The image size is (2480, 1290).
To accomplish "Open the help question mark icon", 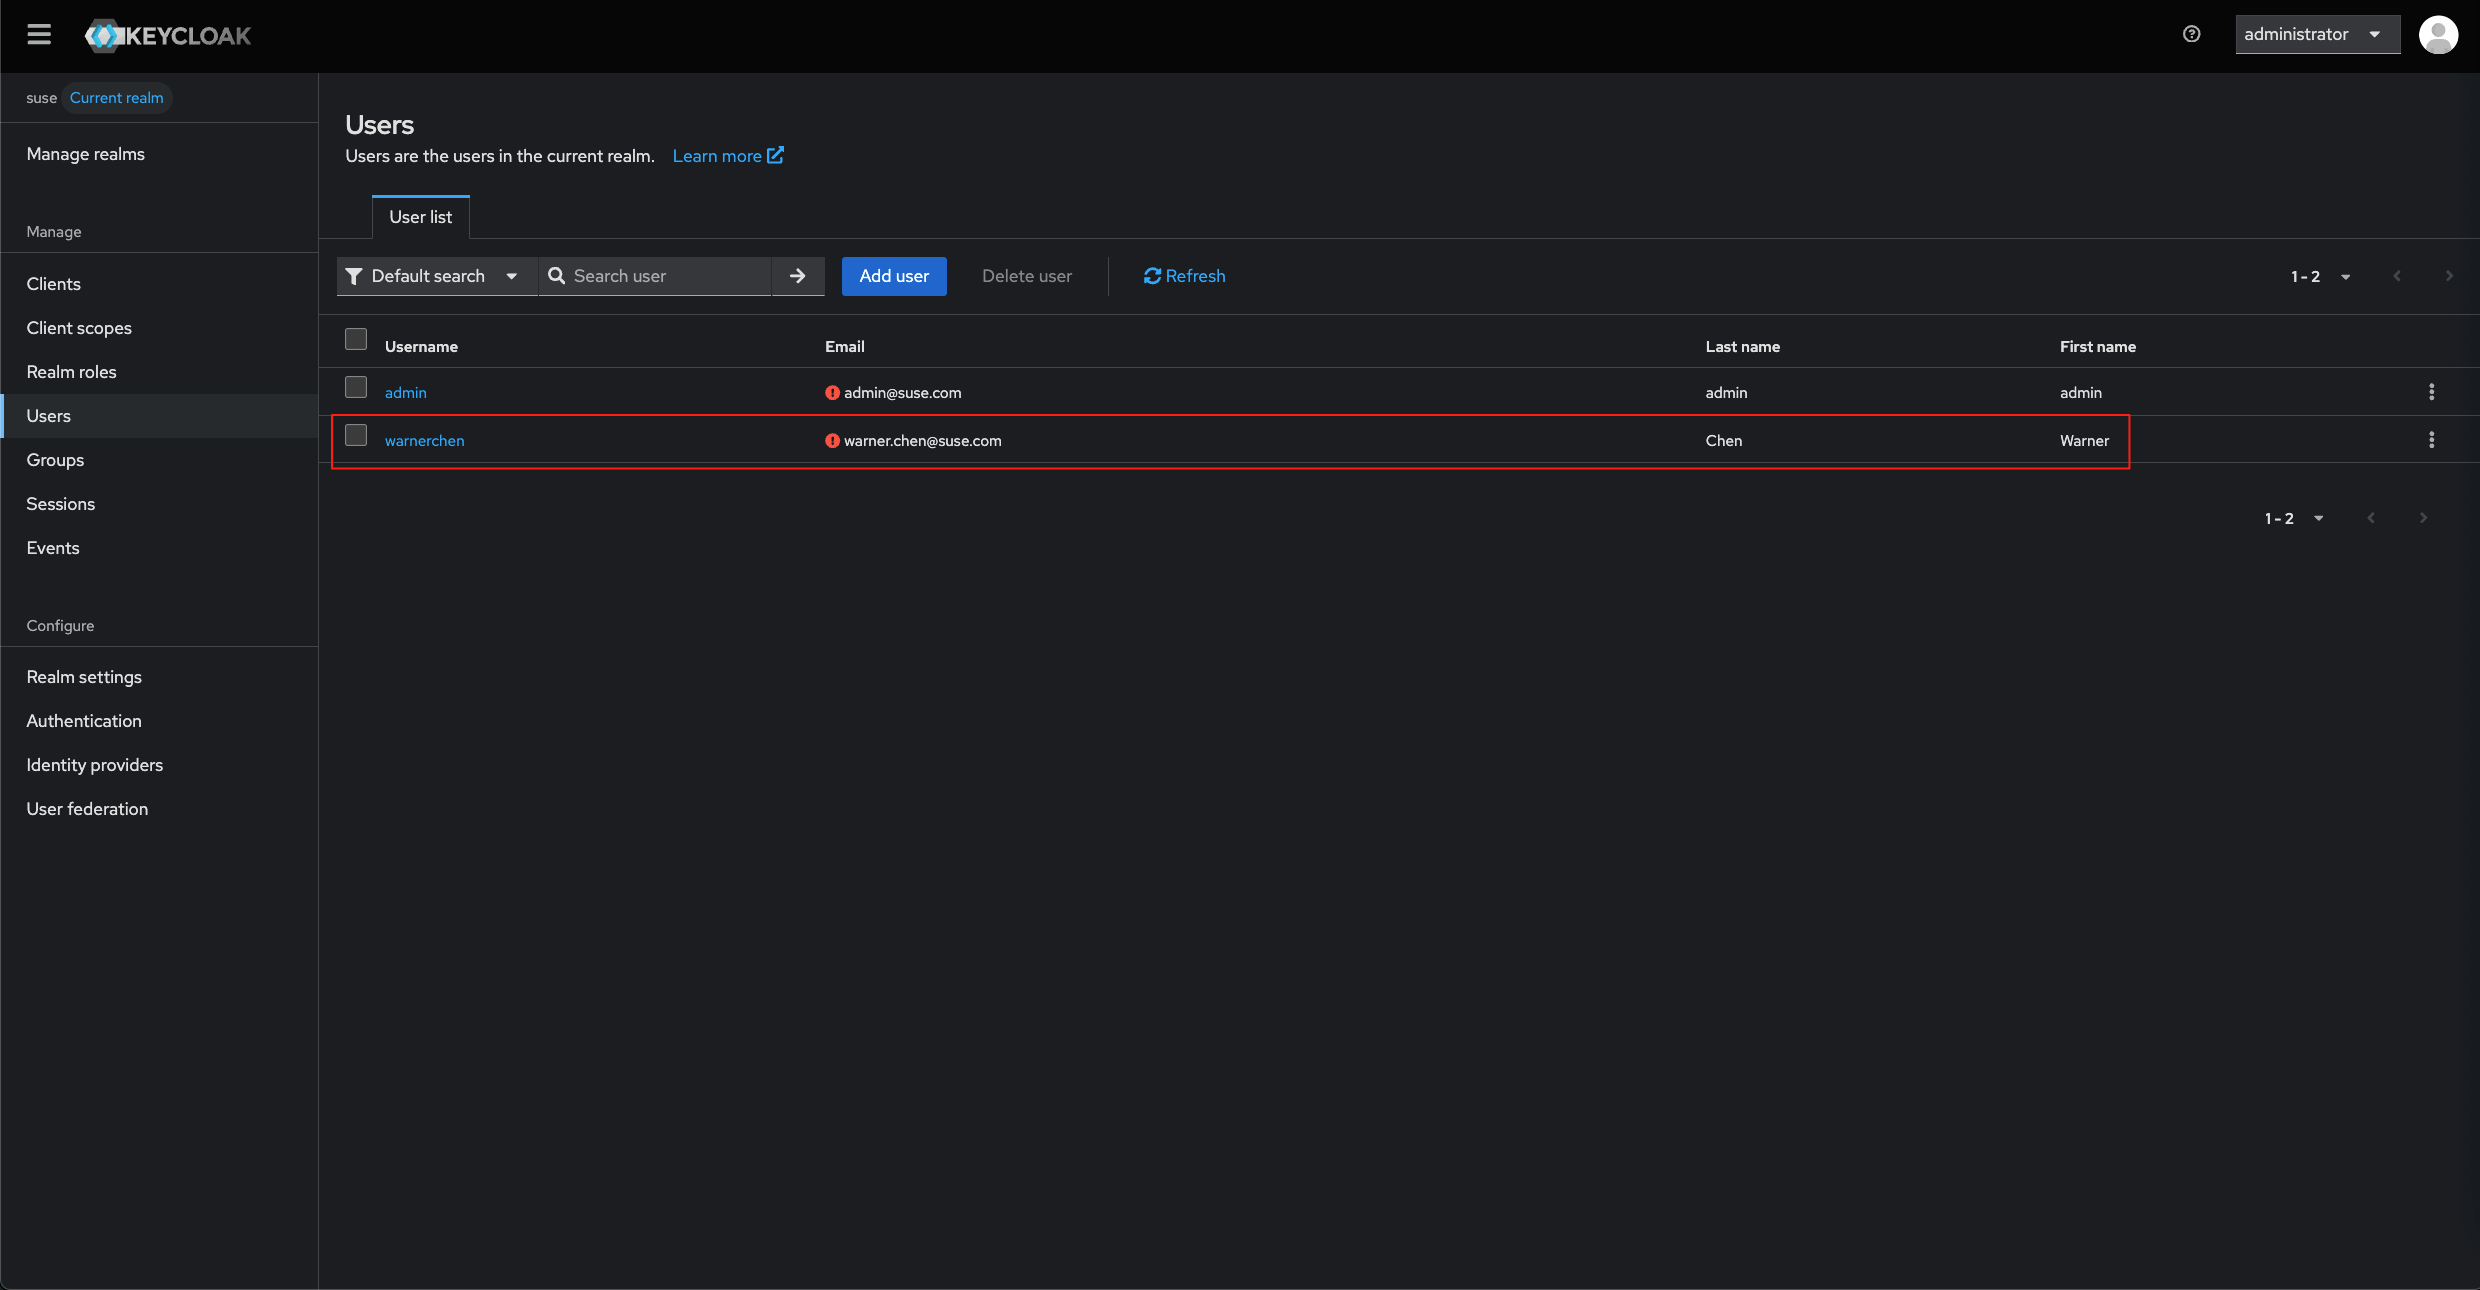I will tap(2191, 34).
